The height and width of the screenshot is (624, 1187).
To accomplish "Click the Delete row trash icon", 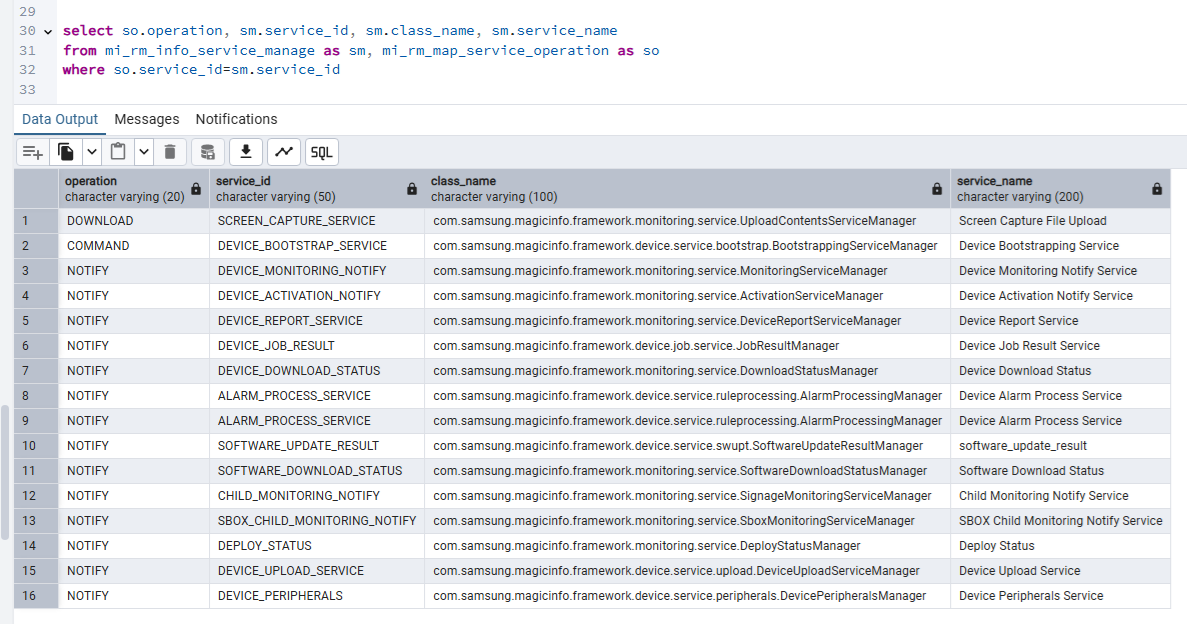I will 170,152.
